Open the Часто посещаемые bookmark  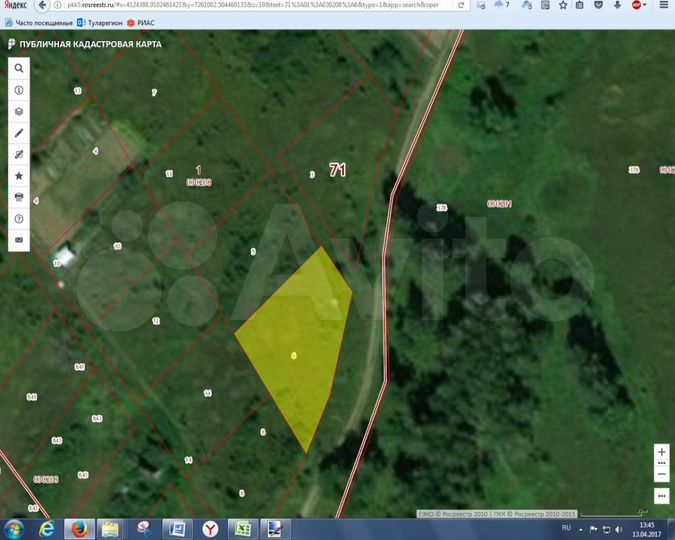coord(39,23)
